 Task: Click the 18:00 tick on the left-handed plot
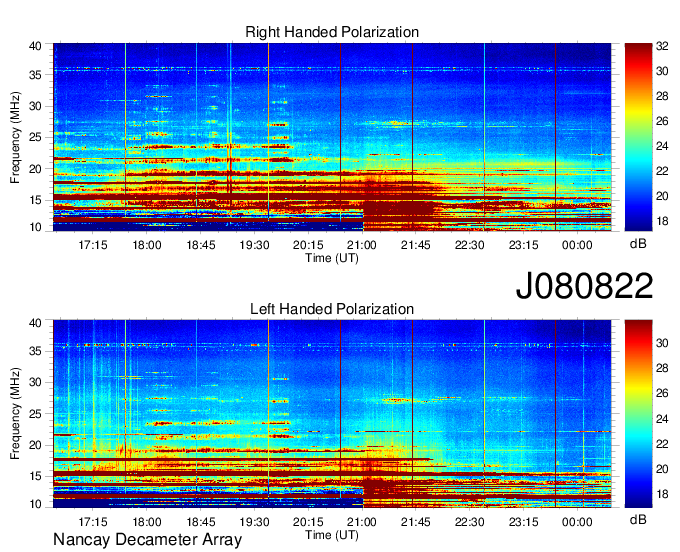[147, 522]
